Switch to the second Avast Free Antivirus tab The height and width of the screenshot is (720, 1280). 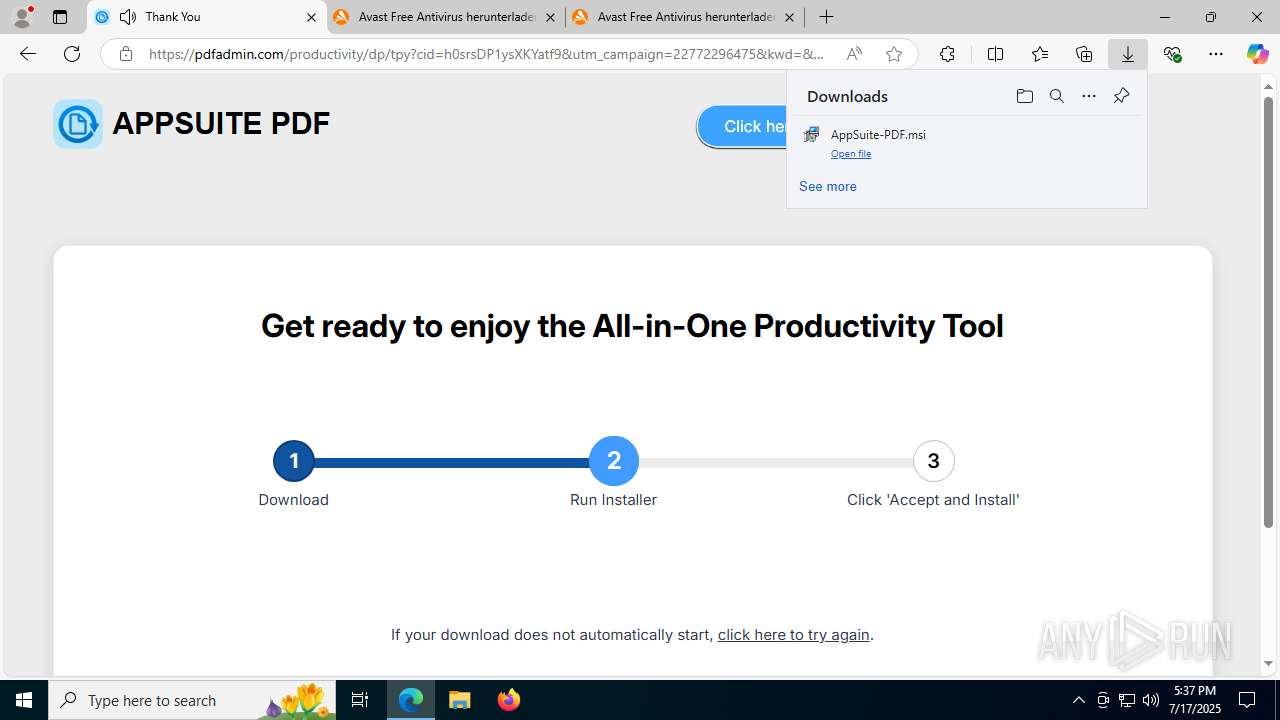point(685,17)
